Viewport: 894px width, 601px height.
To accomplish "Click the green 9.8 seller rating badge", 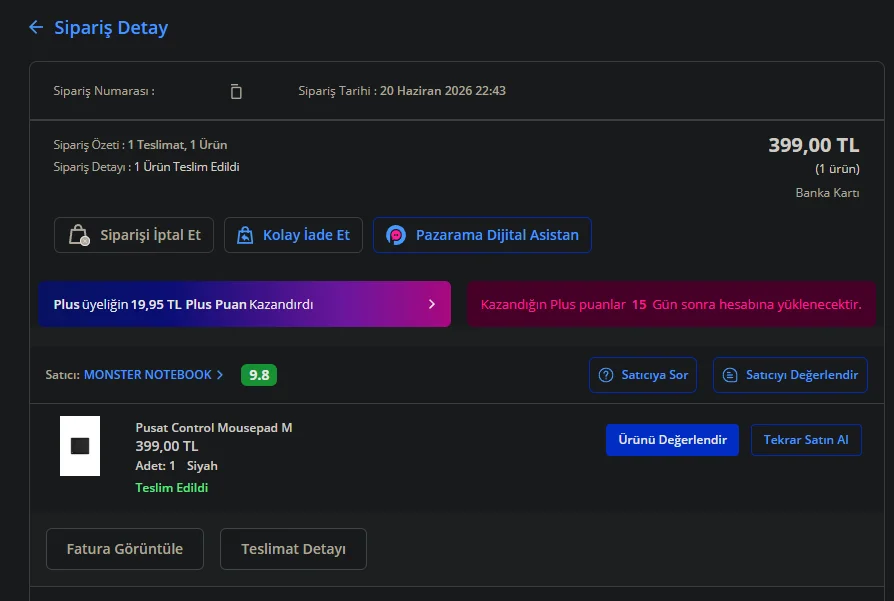I will point(259,375).
